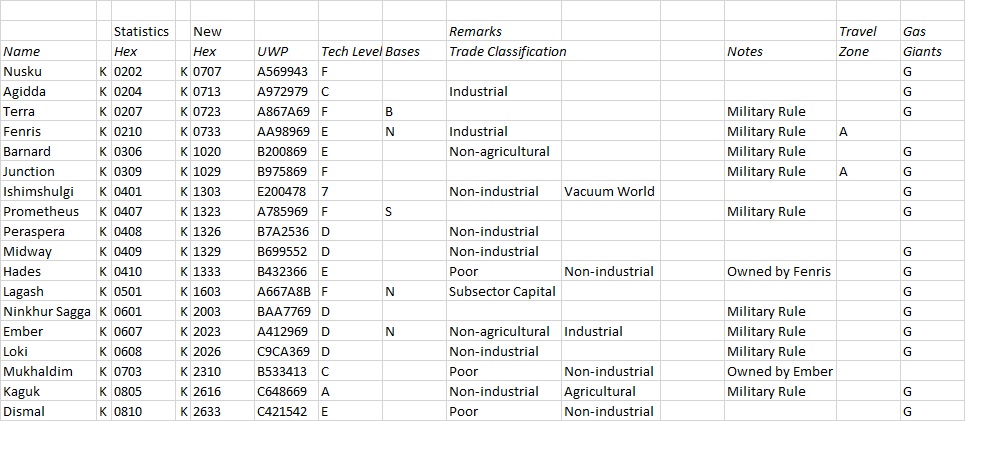1000x450 pixels.
Task: Select the cell containing Nusku
Action: click(x=48, y=71)
